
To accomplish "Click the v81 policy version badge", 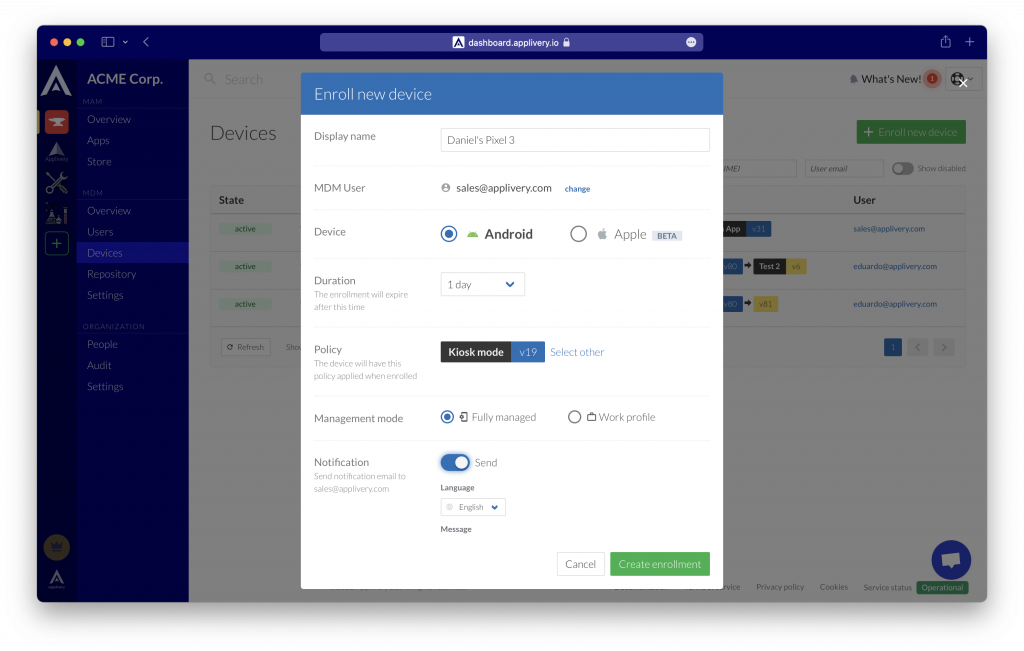I will pyautogui.click(x=765, y=304).
